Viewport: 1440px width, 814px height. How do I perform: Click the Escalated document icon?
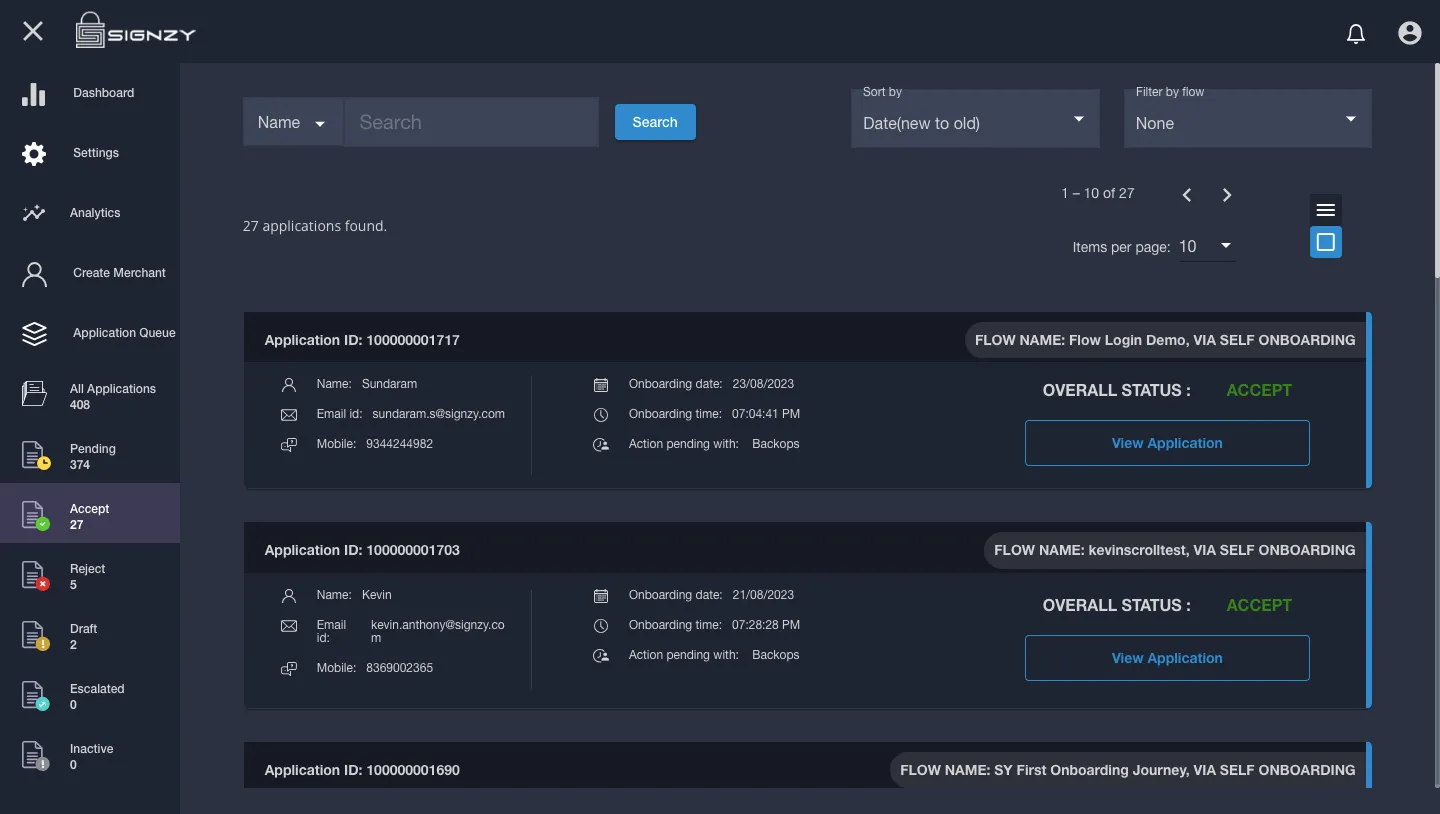(35, 695)
